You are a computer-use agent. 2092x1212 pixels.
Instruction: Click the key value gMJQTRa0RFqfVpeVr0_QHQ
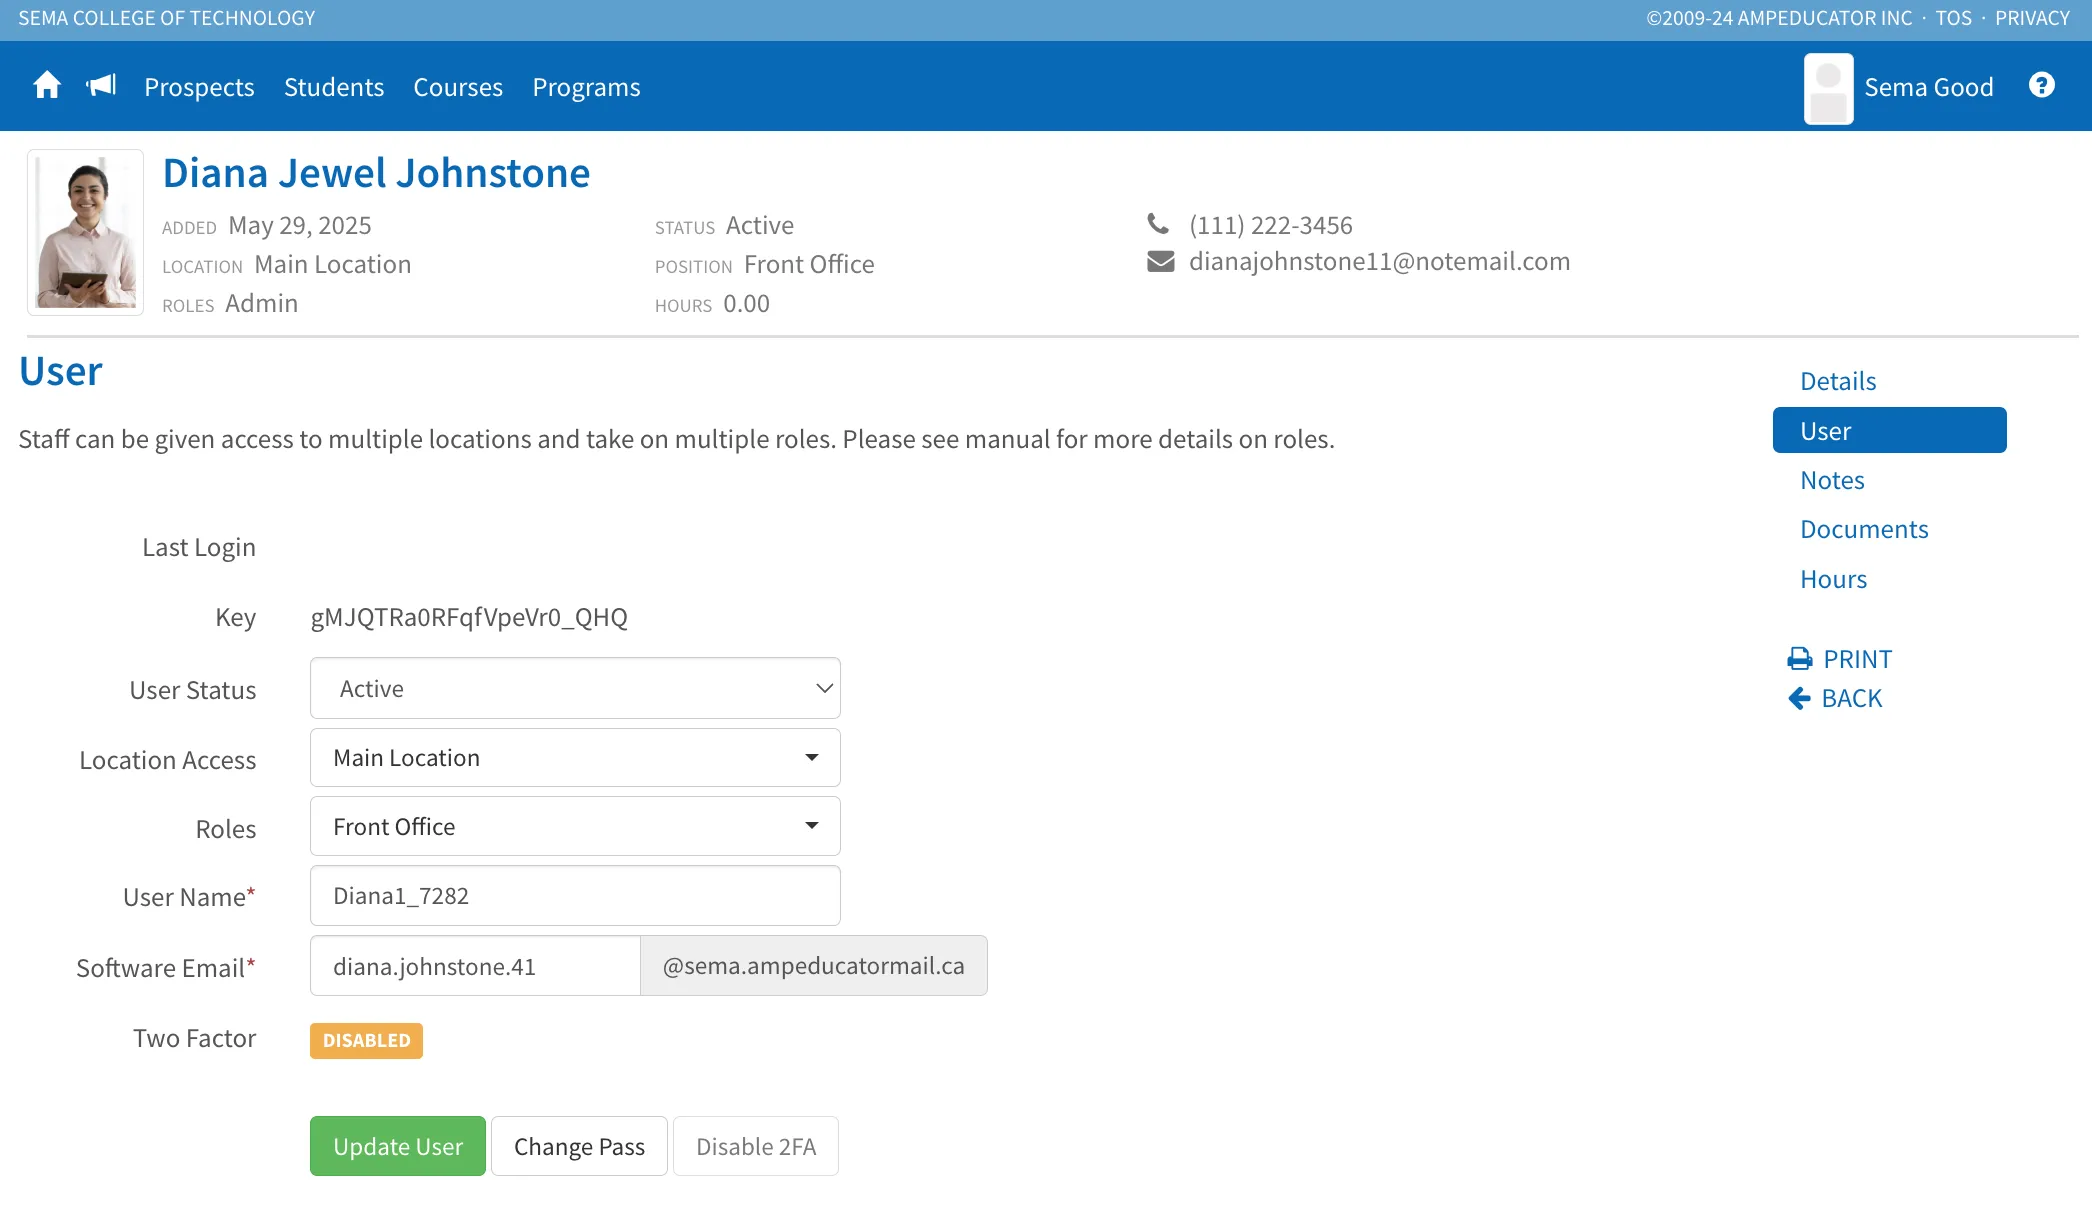(469, 617)
